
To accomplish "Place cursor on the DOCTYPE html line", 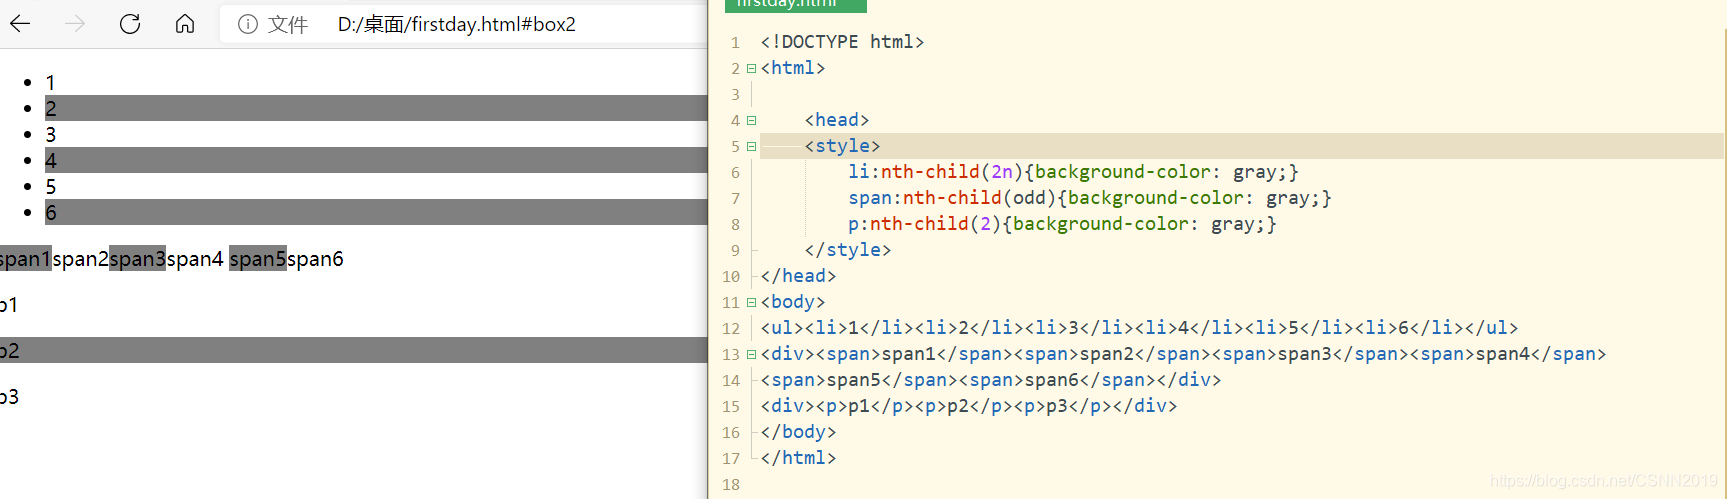I will pos(842,42).
